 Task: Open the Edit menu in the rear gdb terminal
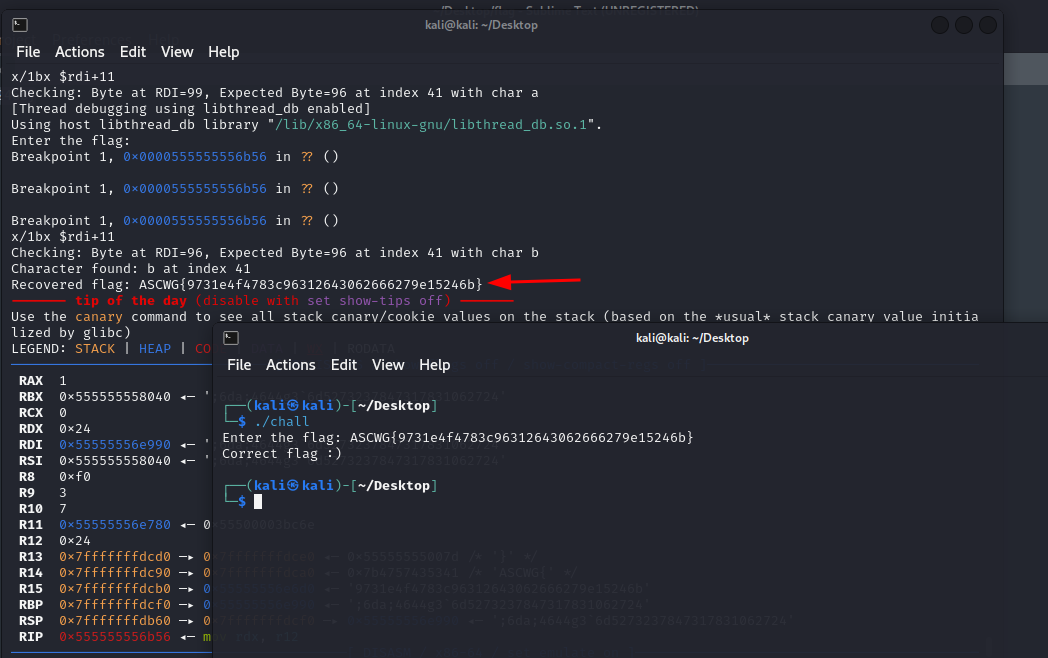coord(133,52)
